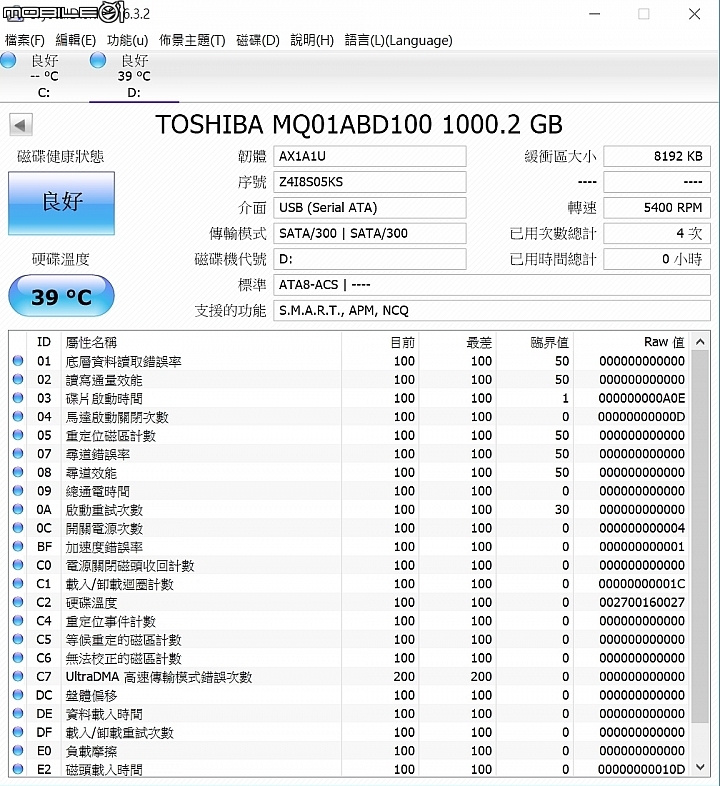Screen dimensions: 720x786
Task: Click status dot of attribute 08 尋道效能
Action: [x=18, y=472]
